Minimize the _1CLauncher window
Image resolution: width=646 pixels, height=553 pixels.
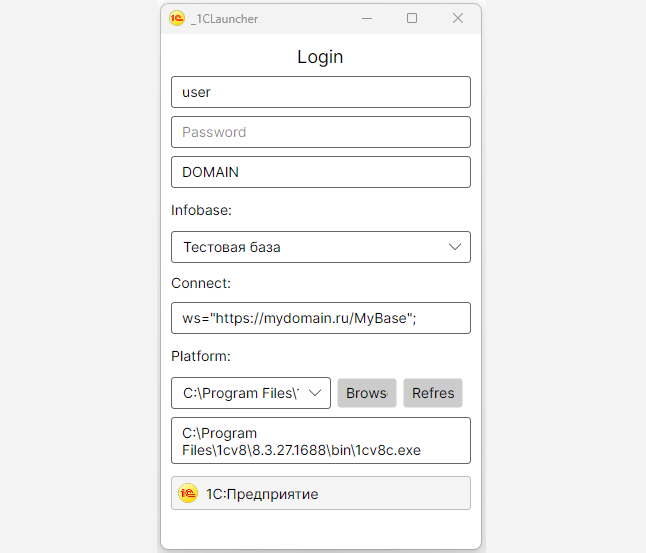[366, 18]
